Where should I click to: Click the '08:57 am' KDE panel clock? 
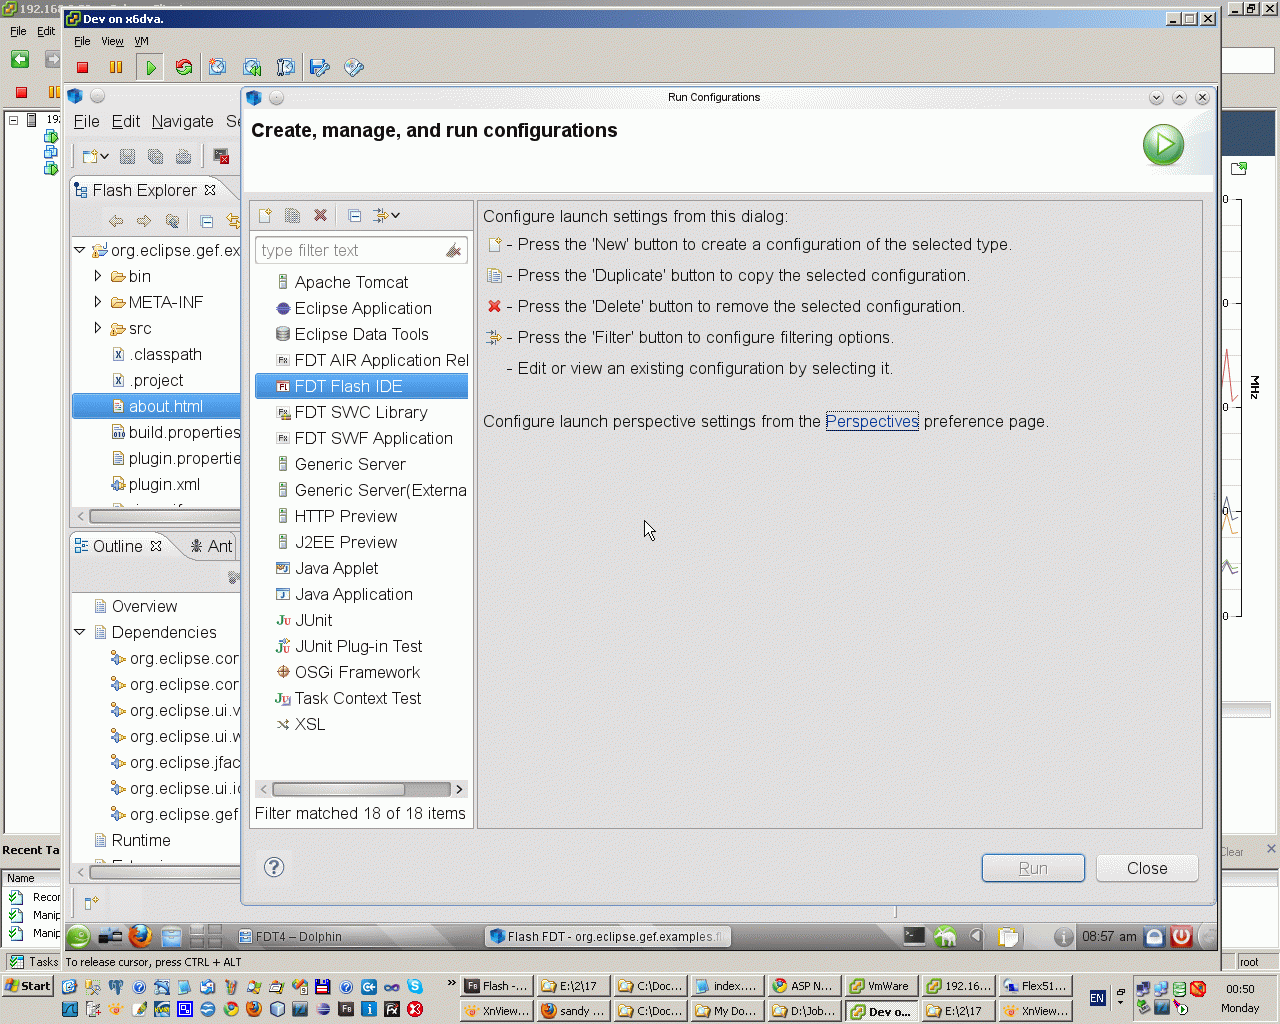1109,936
